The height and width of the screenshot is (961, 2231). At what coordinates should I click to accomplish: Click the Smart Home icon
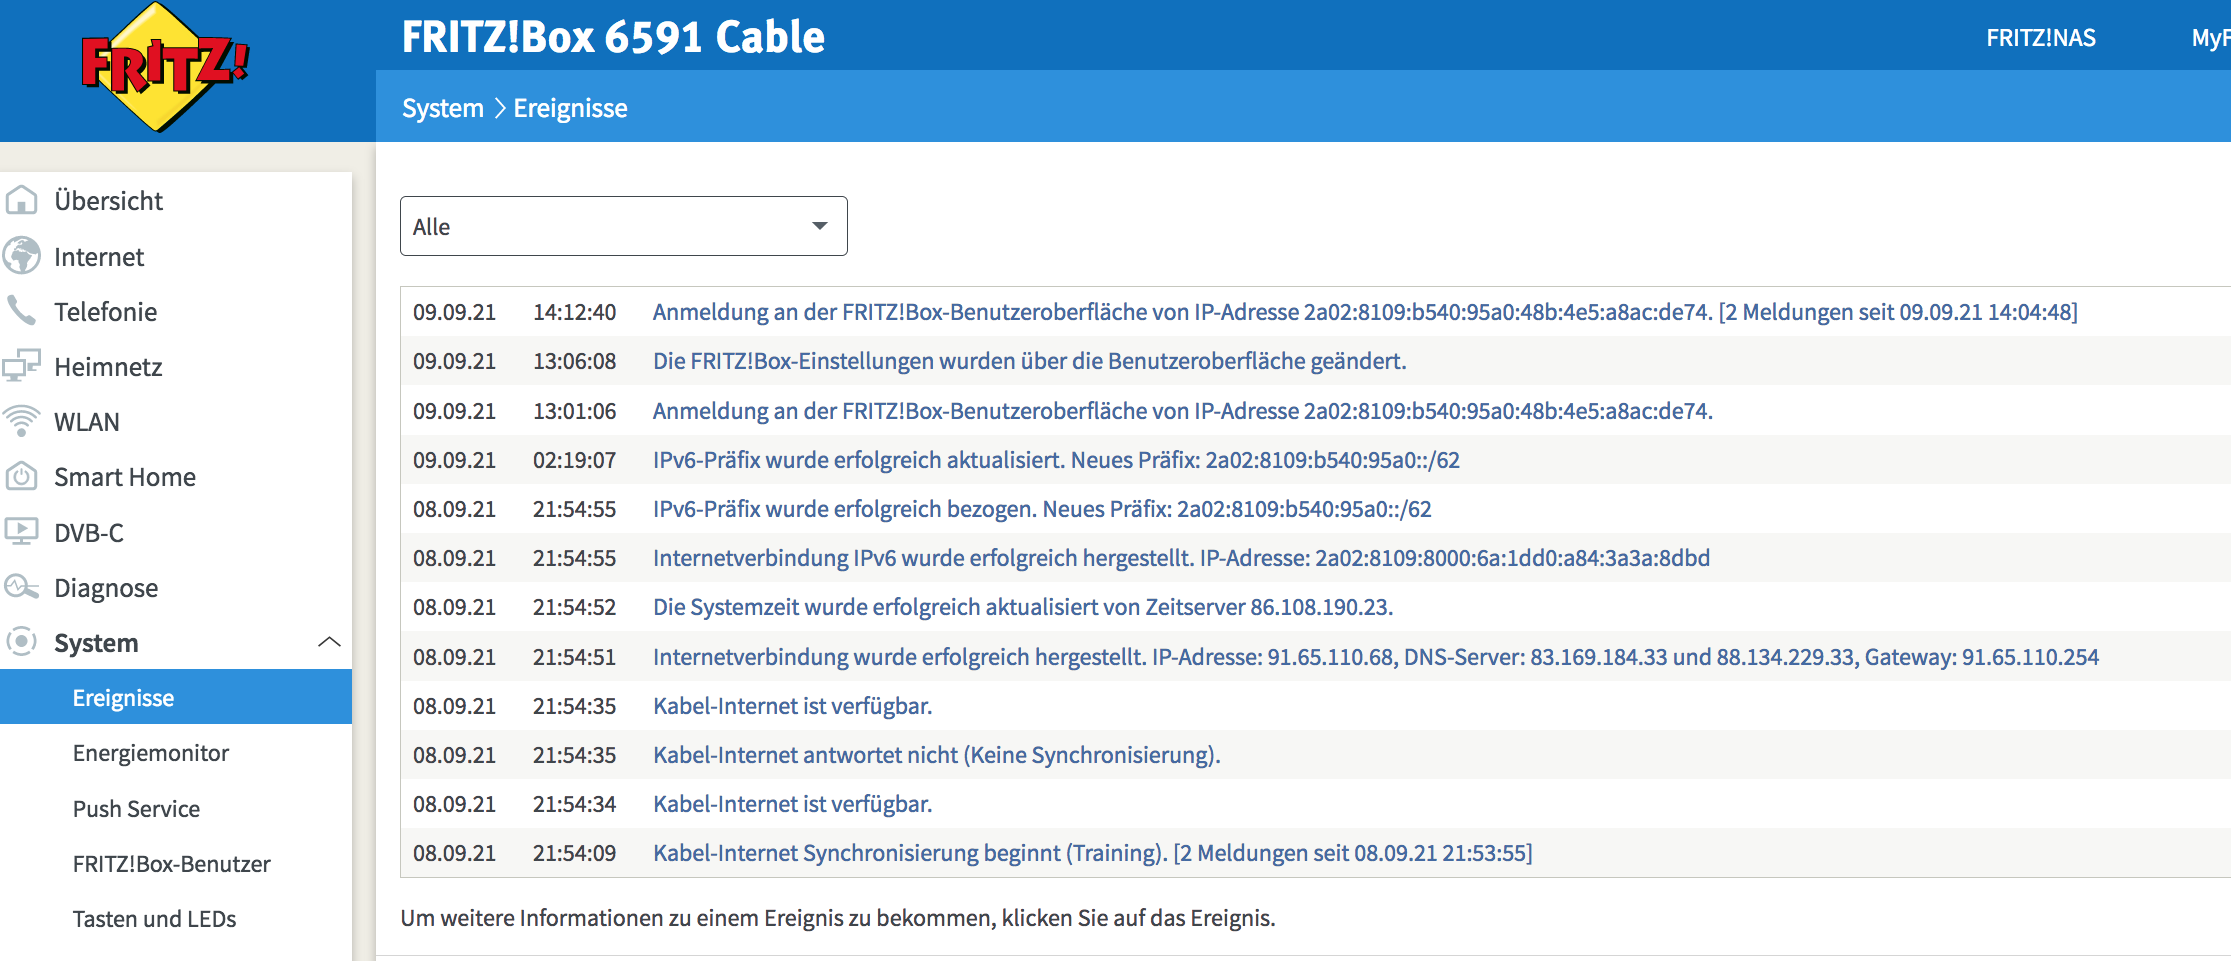point(22,477)
